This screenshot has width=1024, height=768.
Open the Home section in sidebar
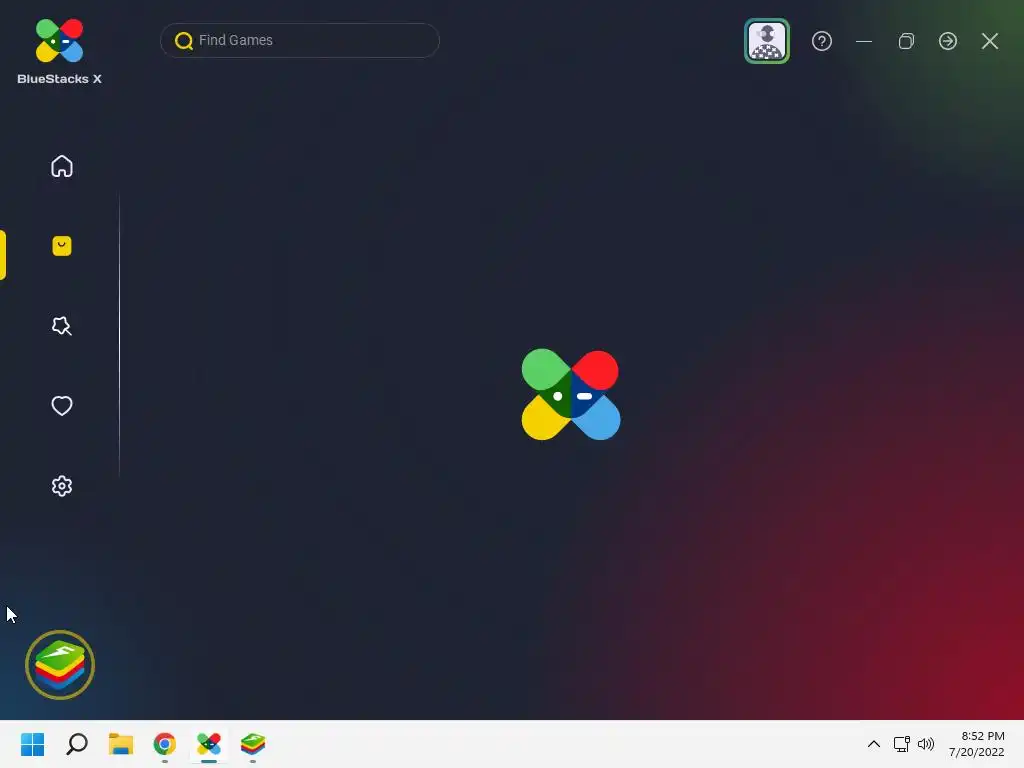point(62,167)
